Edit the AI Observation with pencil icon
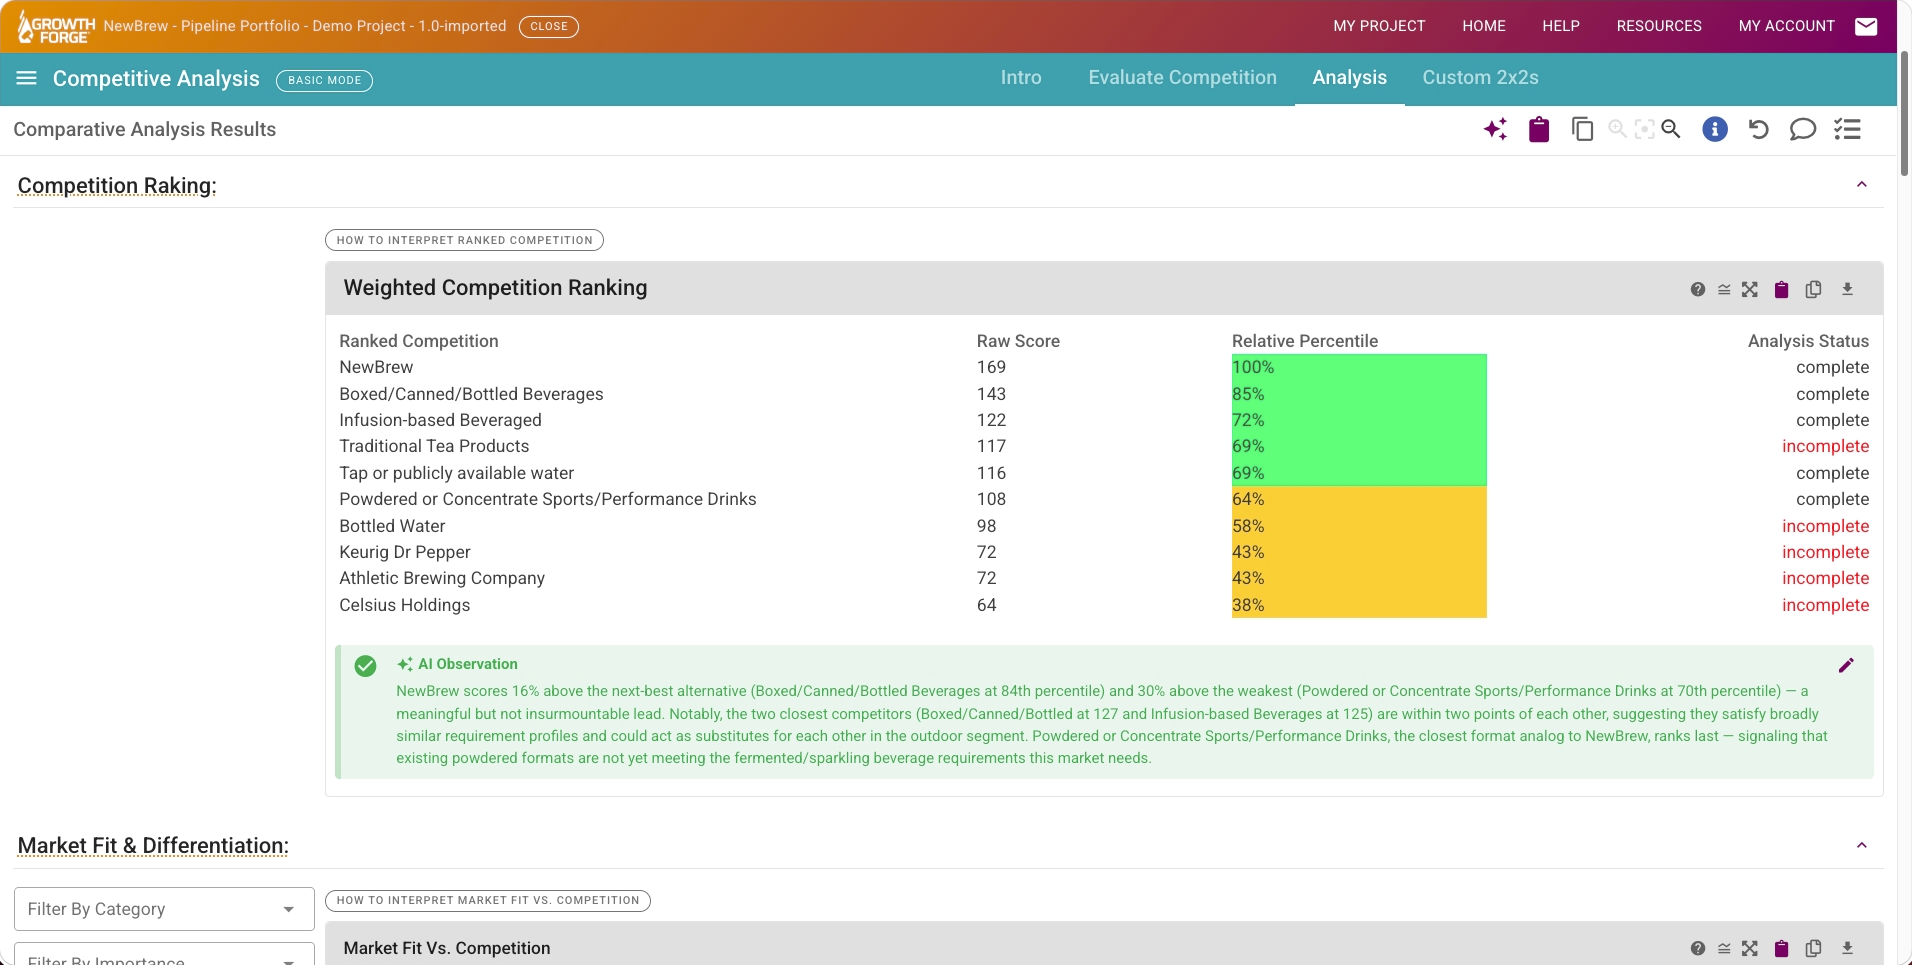The image size is (1912, 965). point(1846,665)
